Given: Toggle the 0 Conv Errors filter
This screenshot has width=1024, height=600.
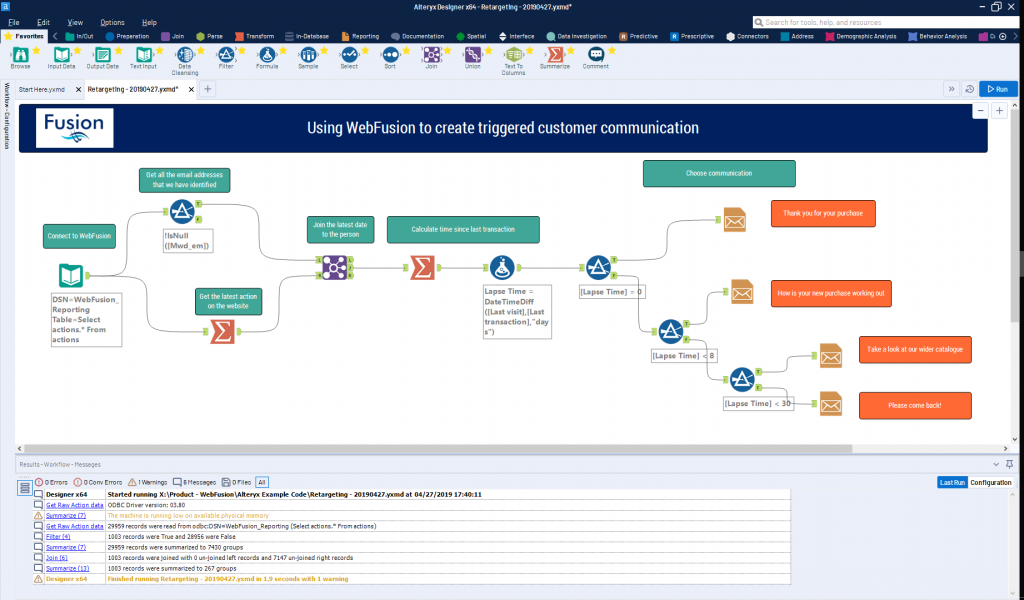Looking at the screenshot, I should coord(97,482).
